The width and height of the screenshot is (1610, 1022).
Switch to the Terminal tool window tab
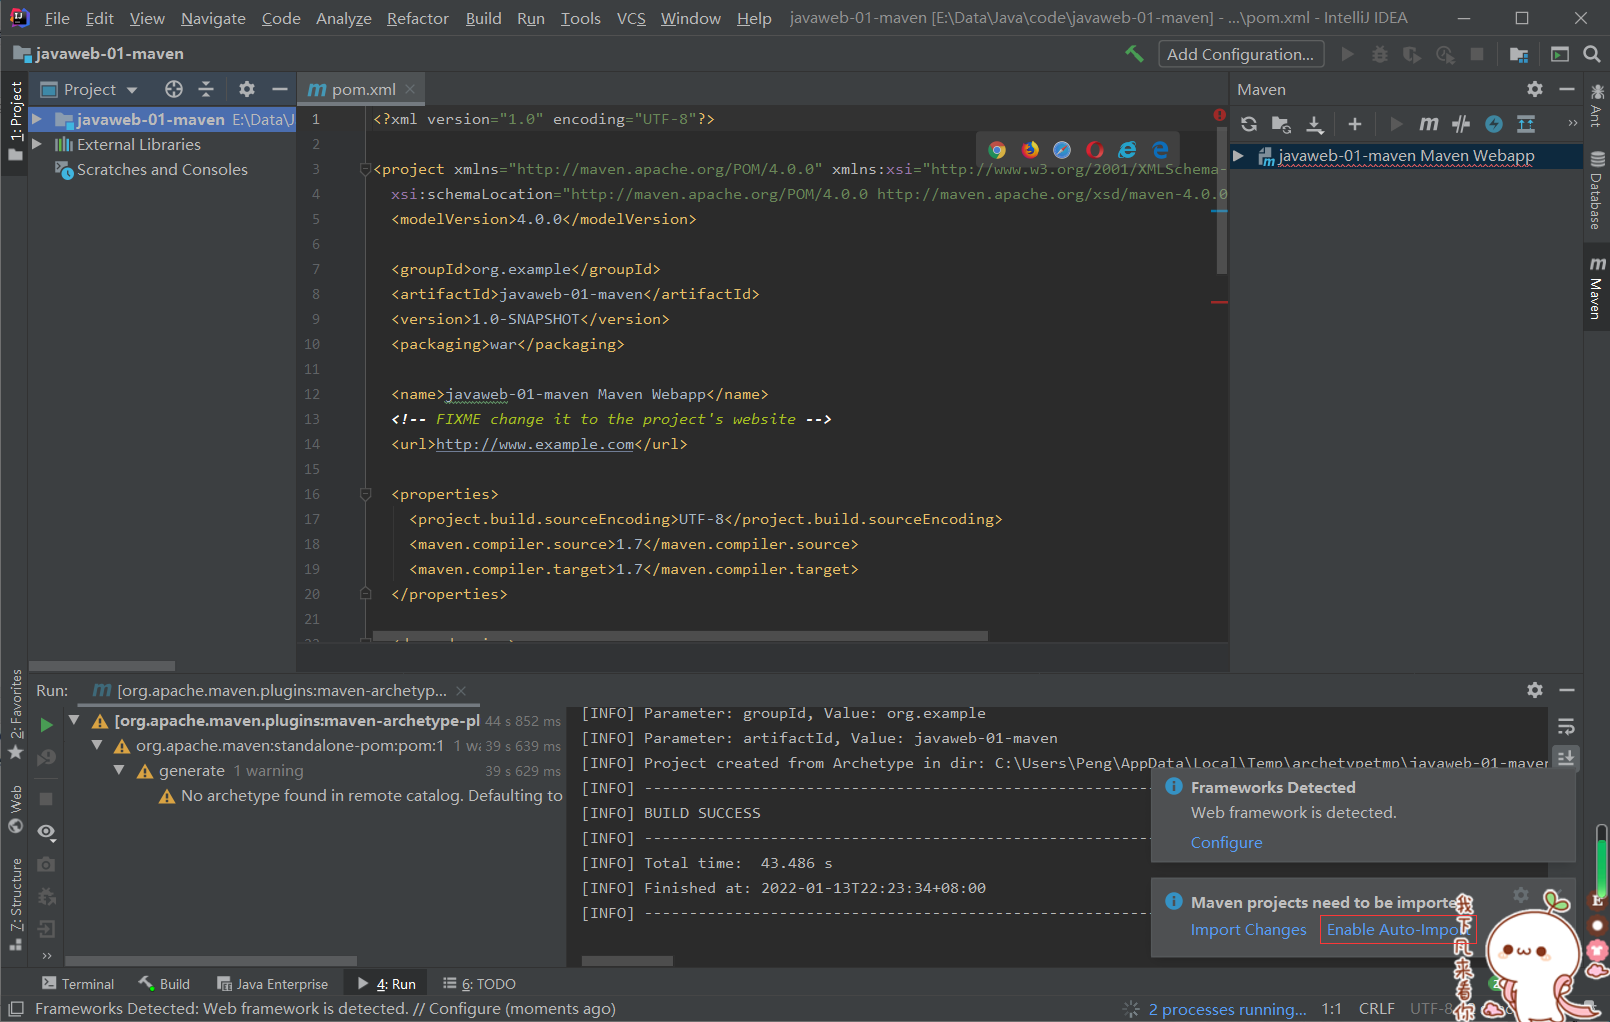(x=78, y=984)
